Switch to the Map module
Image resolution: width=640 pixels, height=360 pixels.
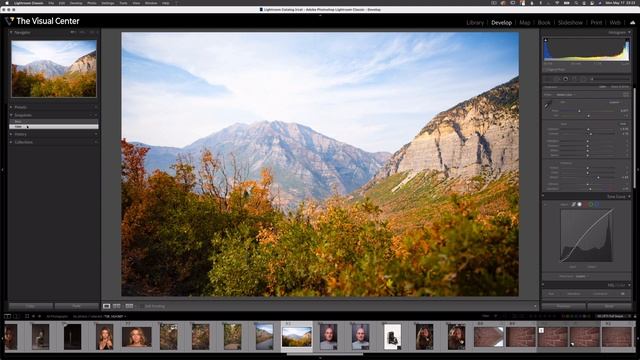(x=524, y=22)
